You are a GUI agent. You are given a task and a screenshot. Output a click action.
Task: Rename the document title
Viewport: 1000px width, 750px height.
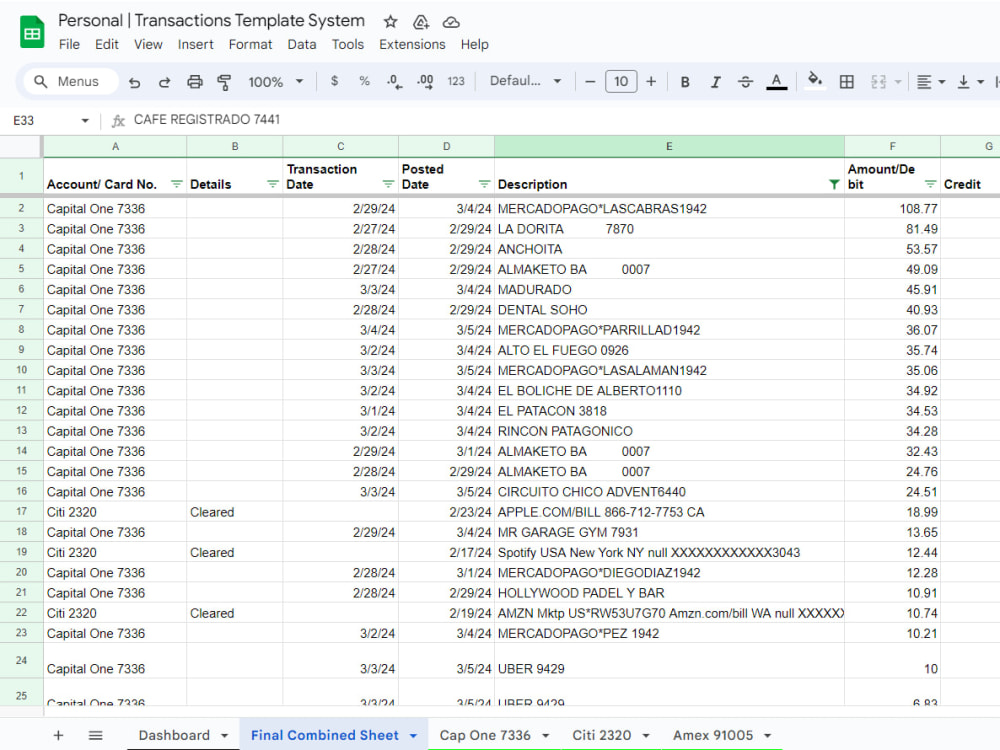(211, 20)
